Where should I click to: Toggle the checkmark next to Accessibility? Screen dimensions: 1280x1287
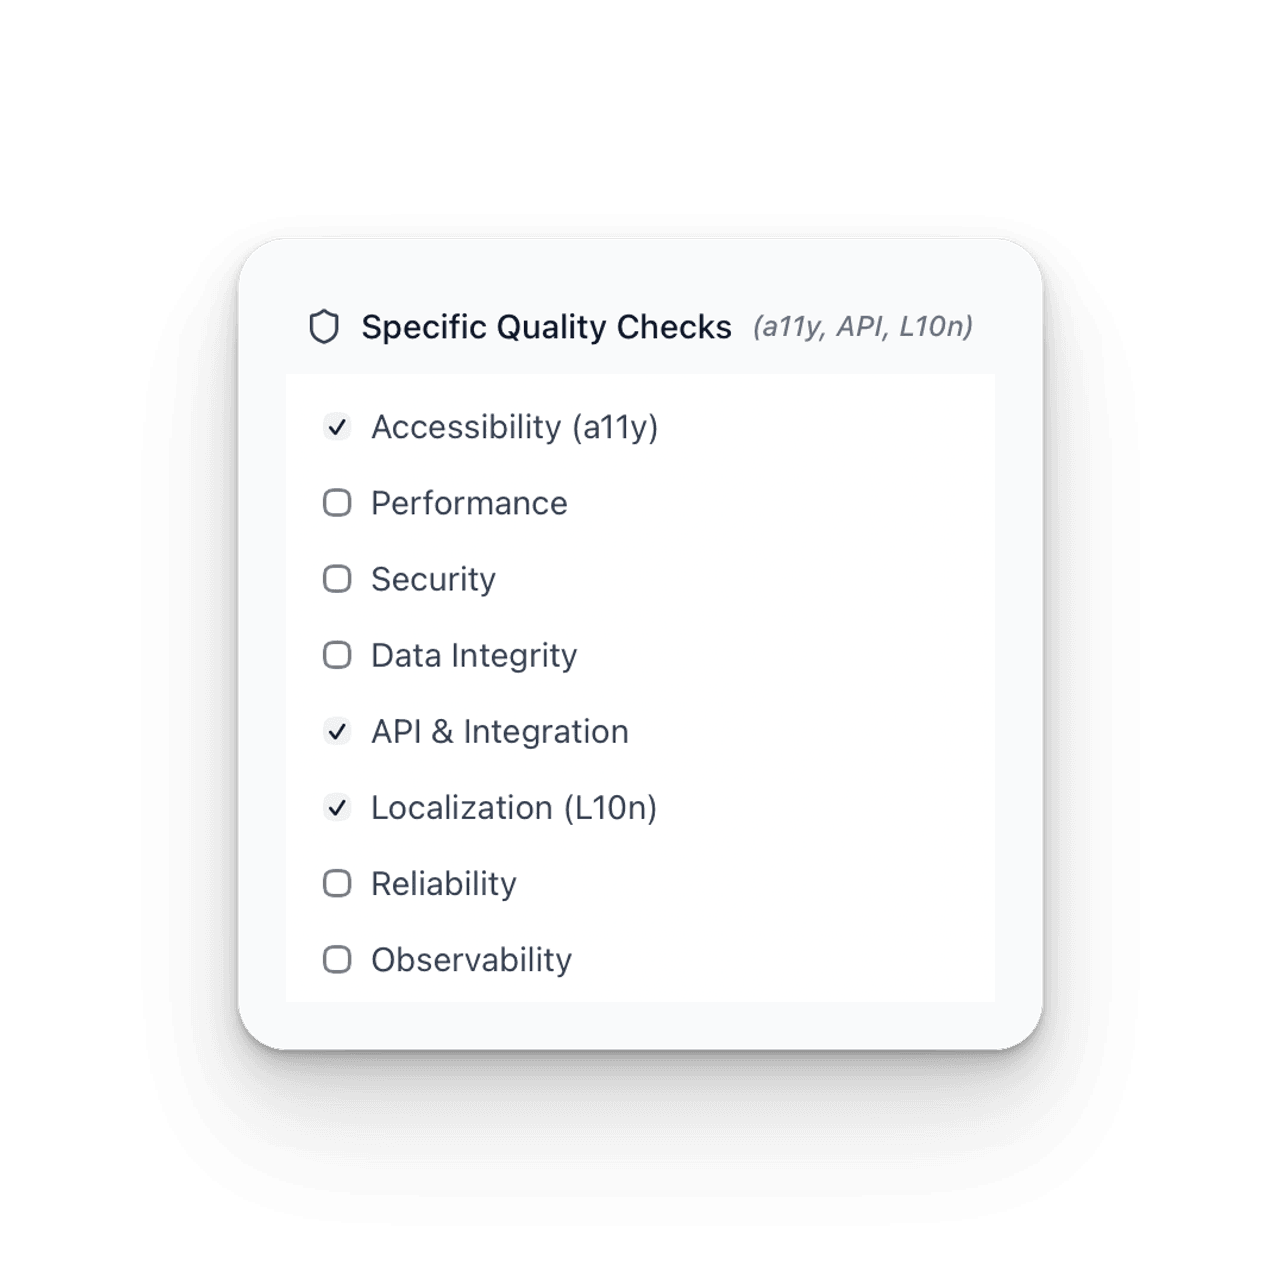tap(337, 427)
